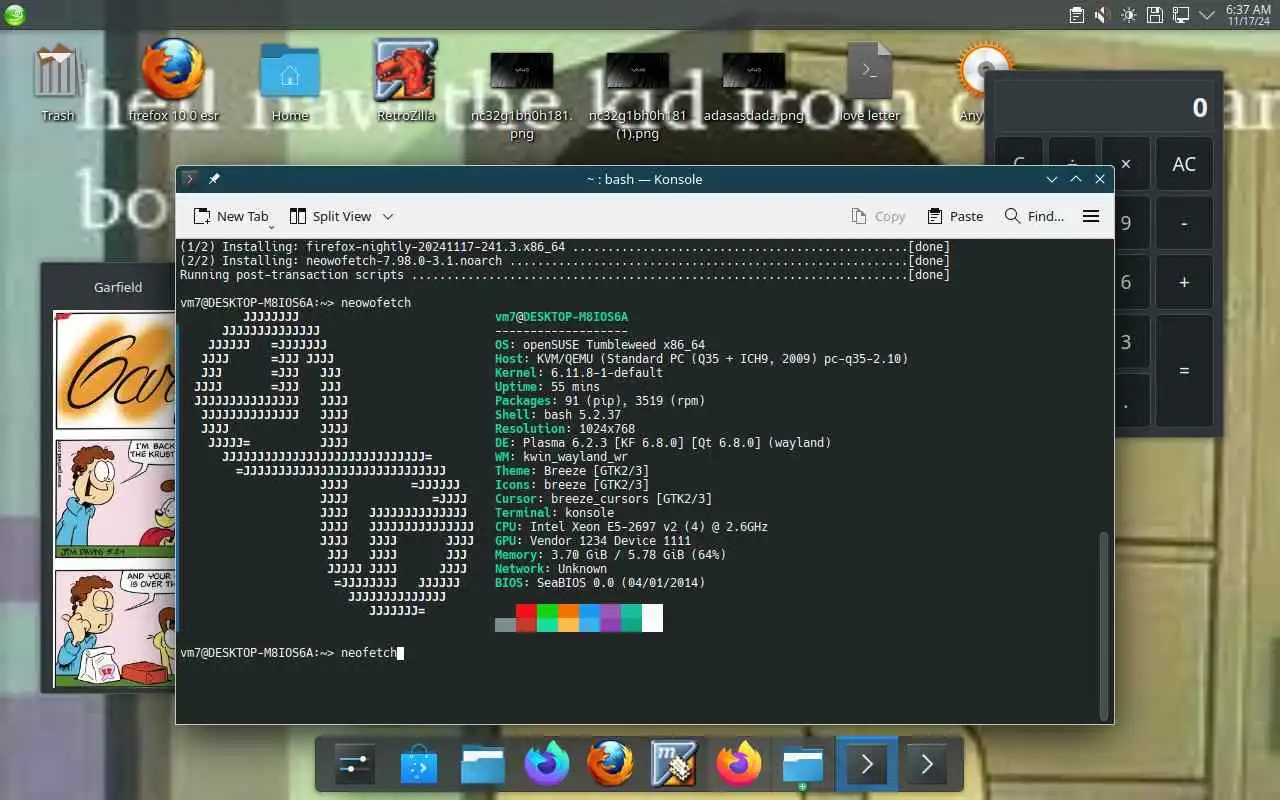Image resolution: width=1280 pixels, height=800 pixels.
Task: Click the equals (=) calculator button
Action: pyautogui.click(x=1184, y=370)
